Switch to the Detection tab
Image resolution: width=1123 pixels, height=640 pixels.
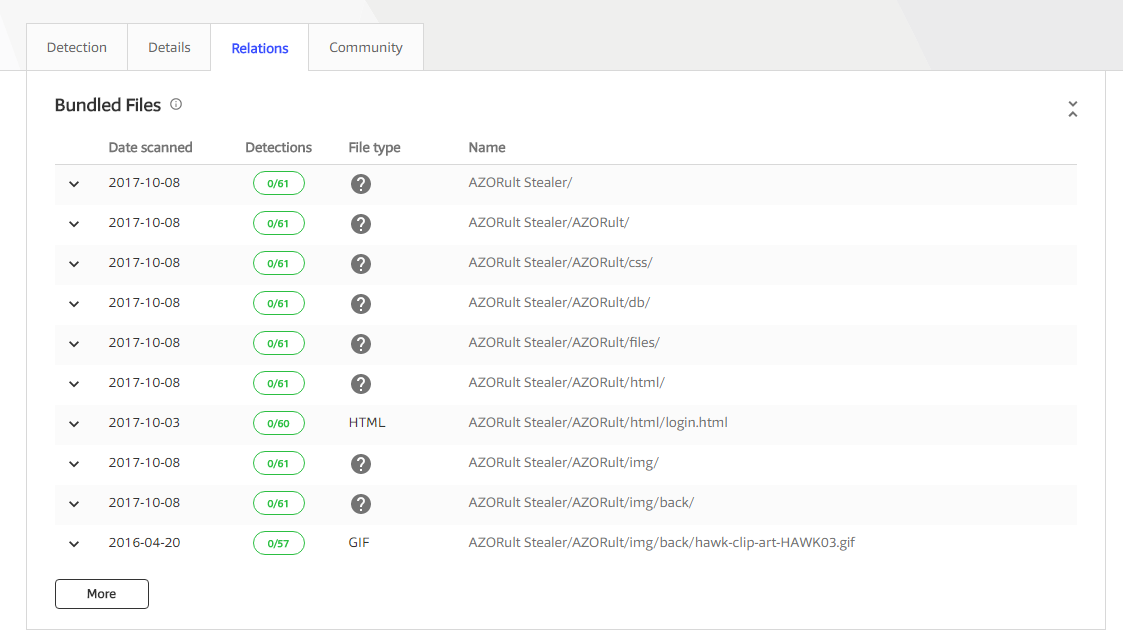pyautogui.click(x=77, y=47)
